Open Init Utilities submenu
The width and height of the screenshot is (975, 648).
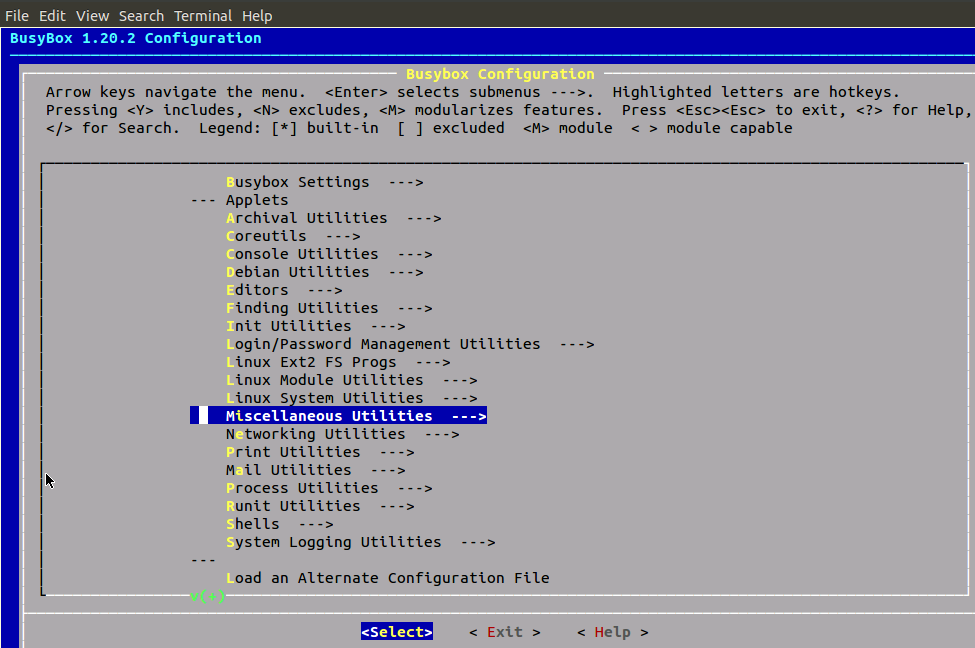(x=315, y=326)
